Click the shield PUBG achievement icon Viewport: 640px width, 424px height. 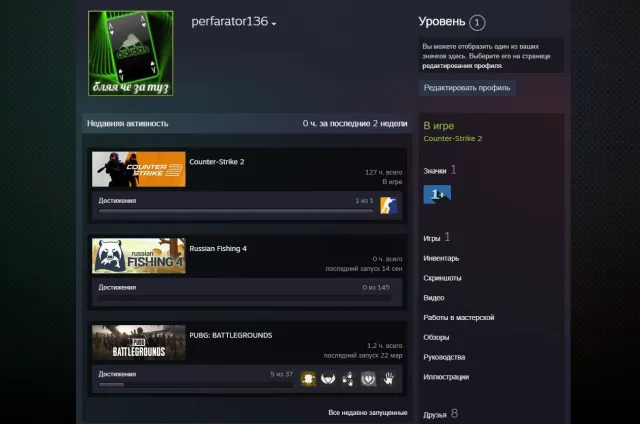[368, 379]
